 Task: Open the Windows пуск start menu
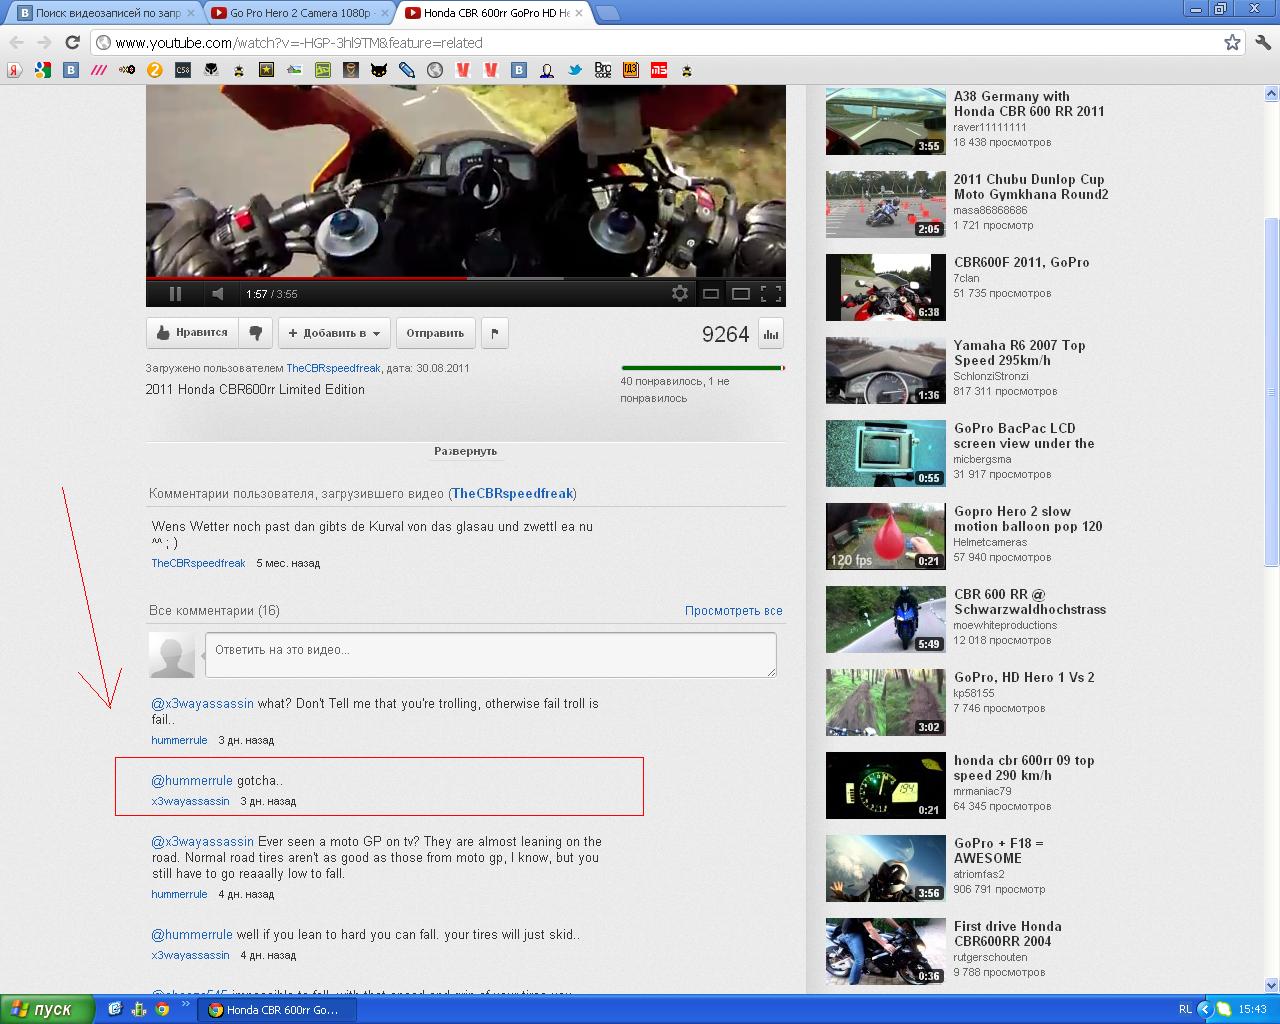(47, 1009)
